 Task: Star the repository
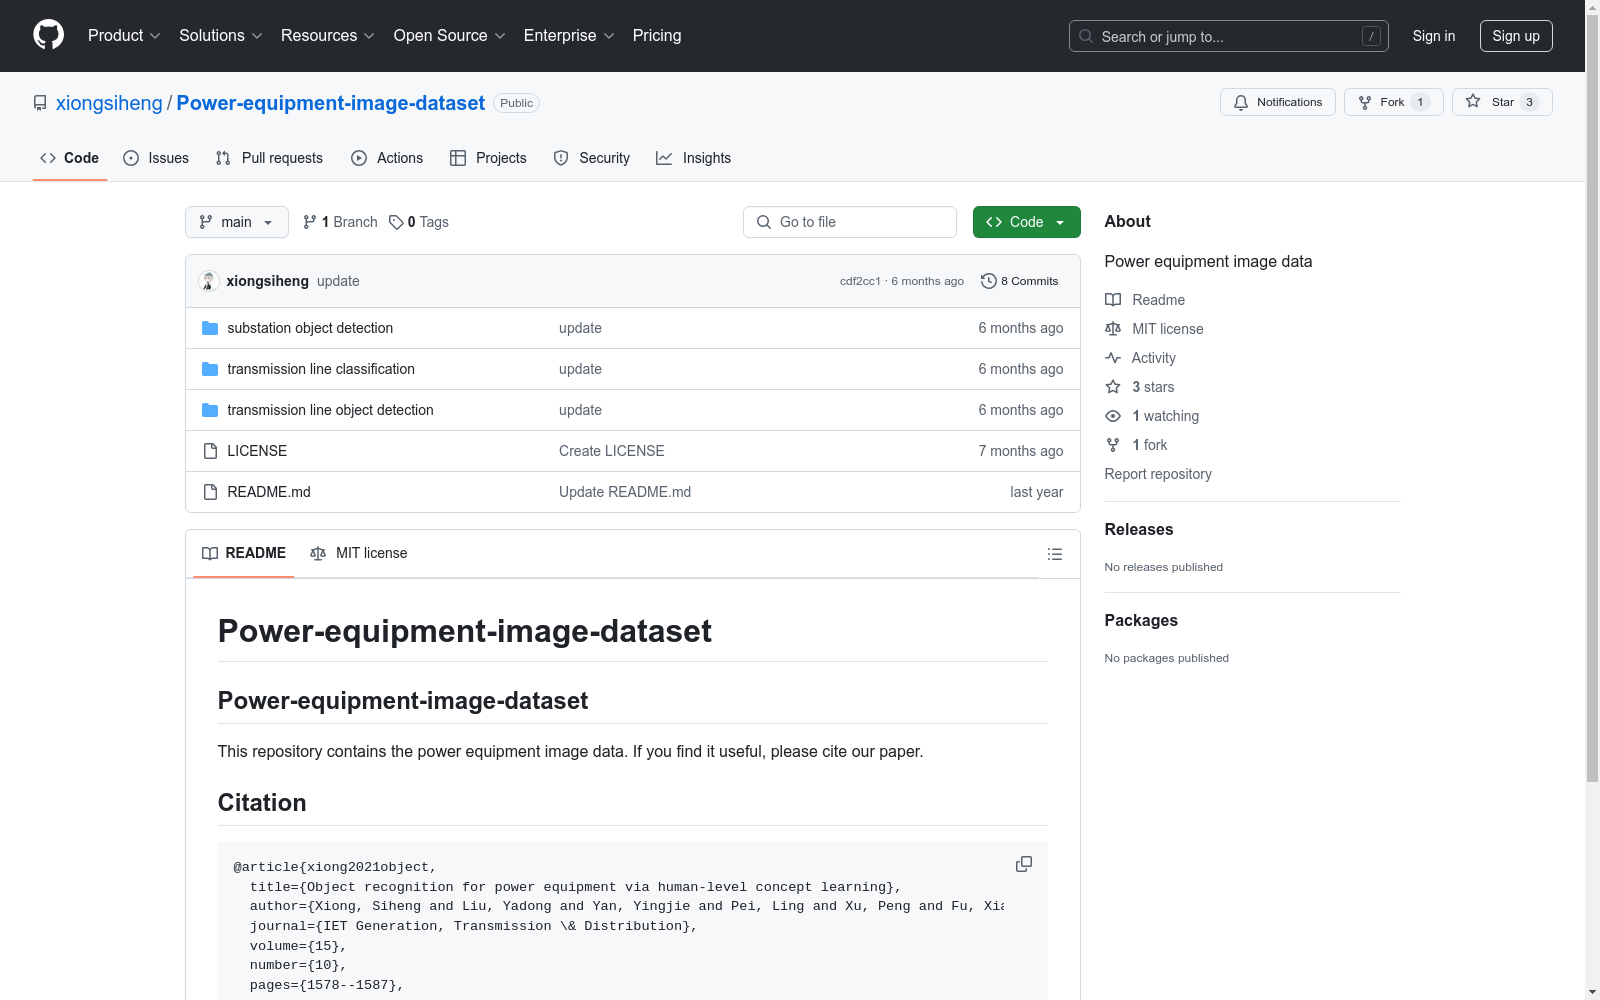(1501, 102)
